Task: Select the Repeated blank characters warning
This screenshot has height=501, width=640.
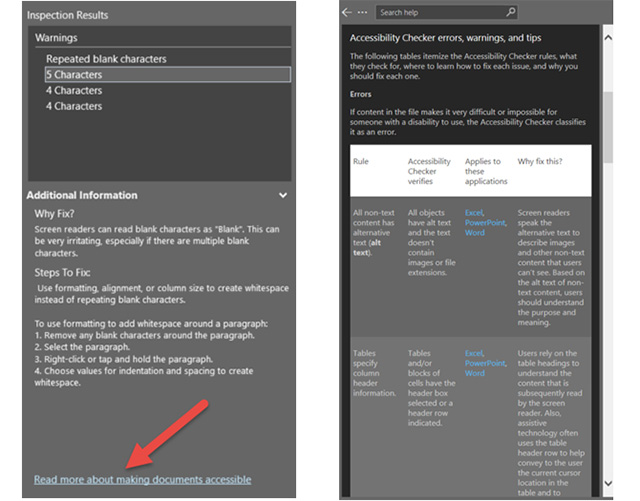Action: click(x=106, y=59)
